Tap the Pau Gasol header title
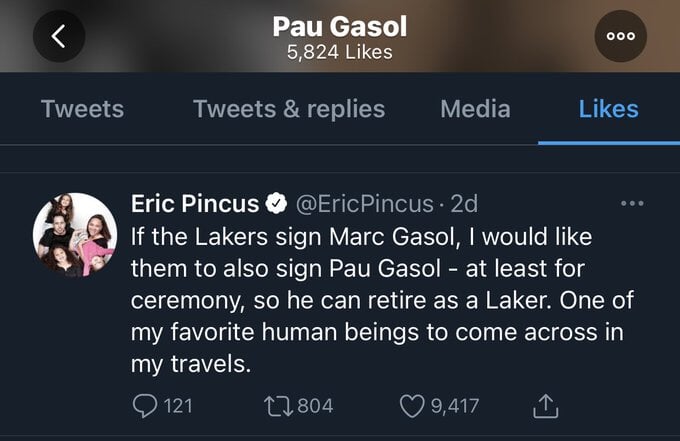The image size is (680, 441). tap(340, 26)
